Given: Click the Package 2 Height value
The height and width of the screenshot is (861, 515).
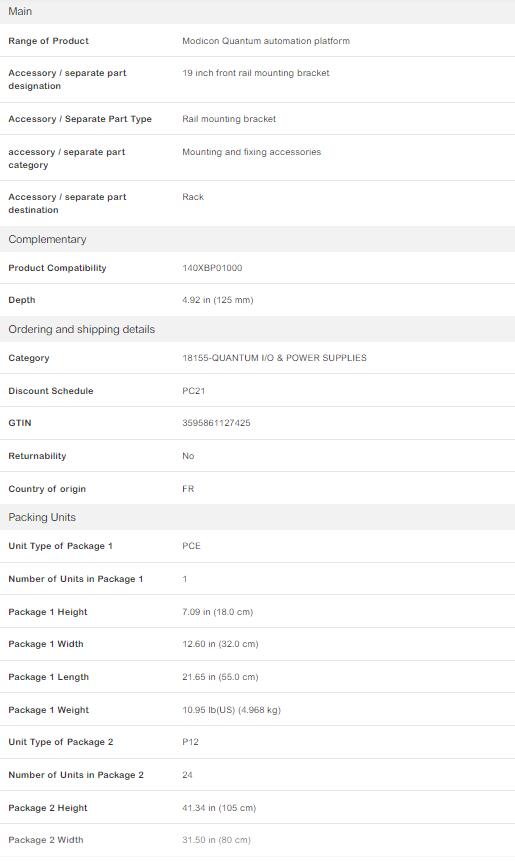Looking at the screenshot, I should (x=219, y=808).
